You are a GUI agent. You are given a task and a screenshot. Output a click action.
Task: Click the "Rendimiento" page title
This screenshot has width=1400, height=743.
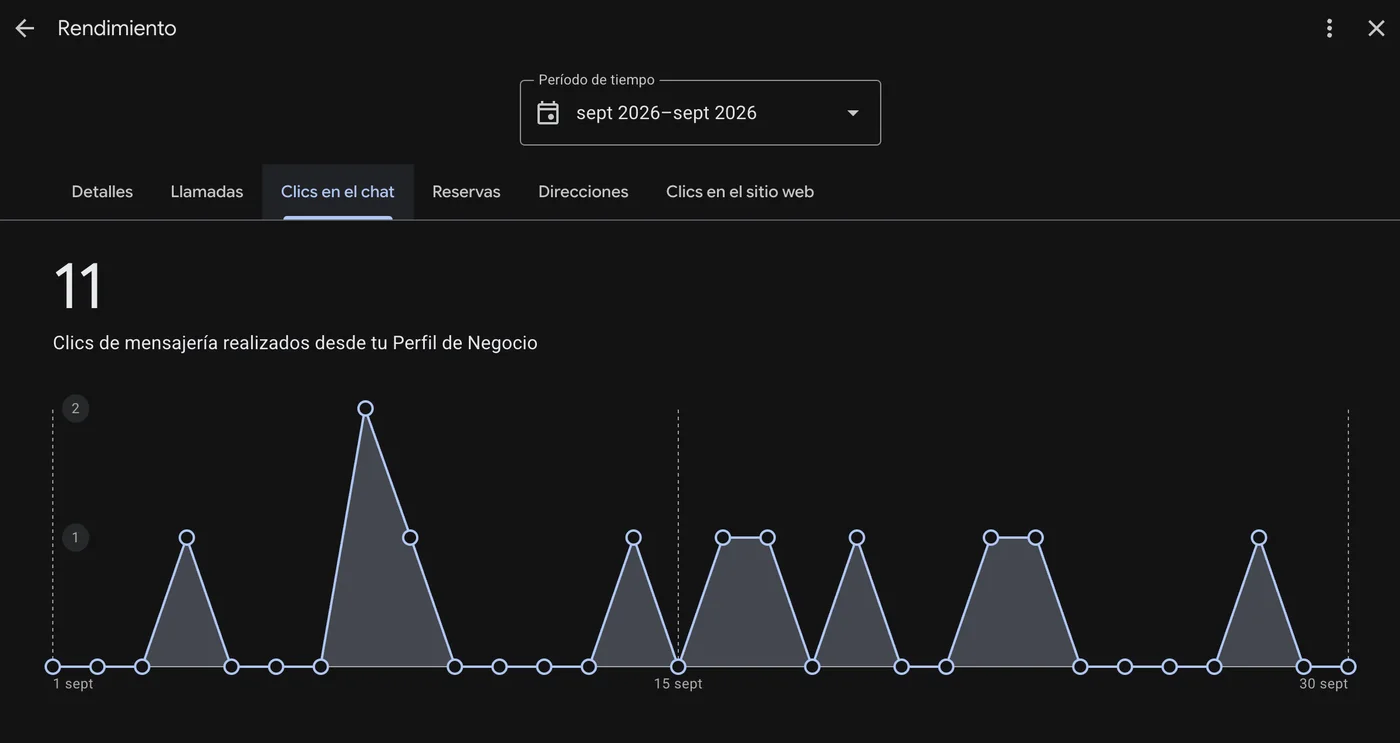117,28
